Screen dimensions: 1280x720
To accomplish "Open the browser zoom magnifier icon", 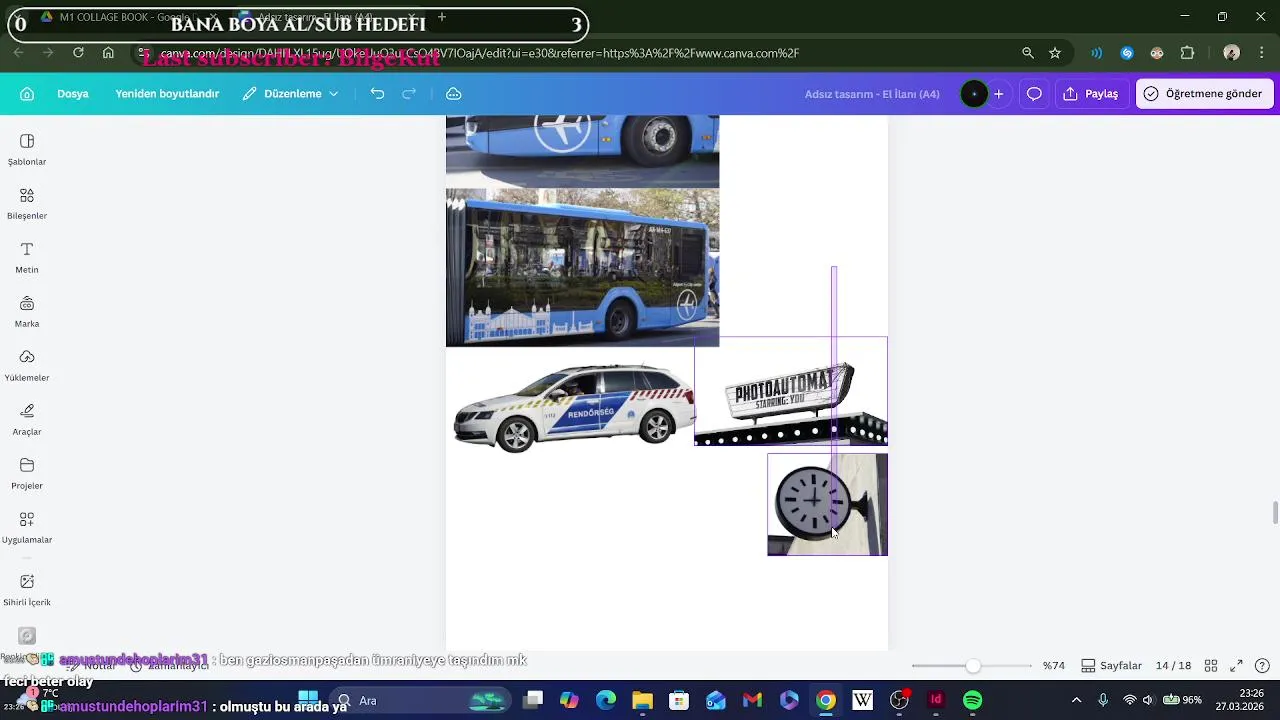I will [1028, 53].
